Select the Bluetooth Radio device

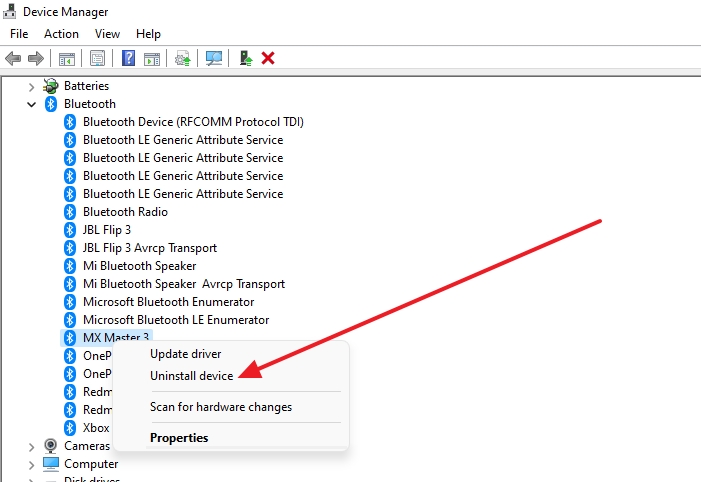coord(125,211)
